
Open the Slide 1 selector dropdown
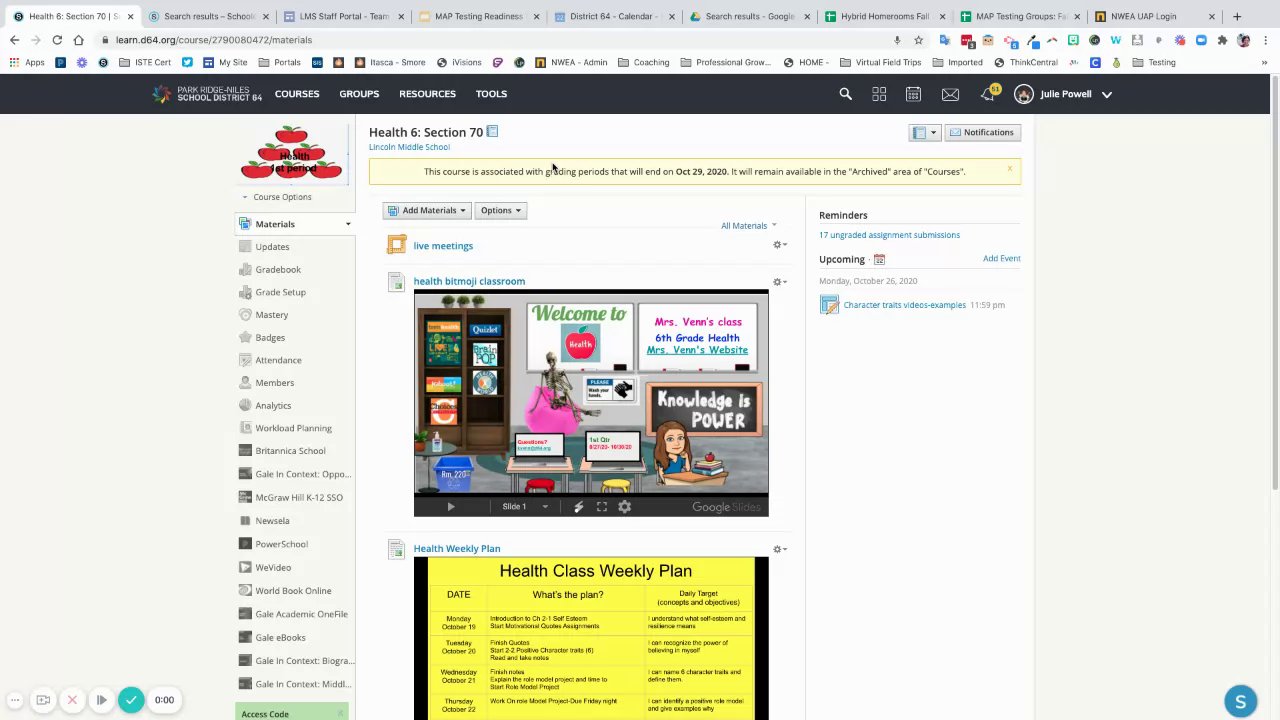pyautogui.click(x=526, y=507)
